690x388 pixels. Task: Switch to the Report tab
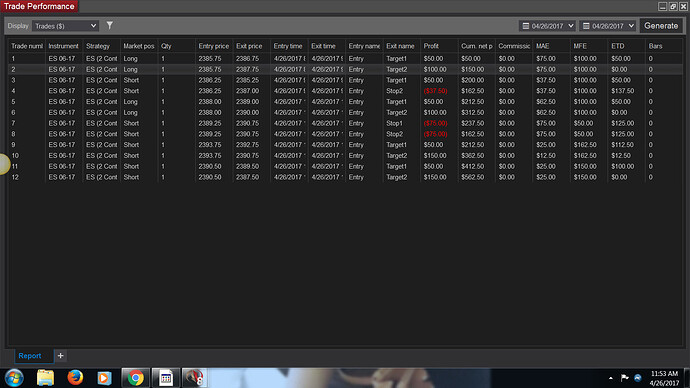click(30, 355)
